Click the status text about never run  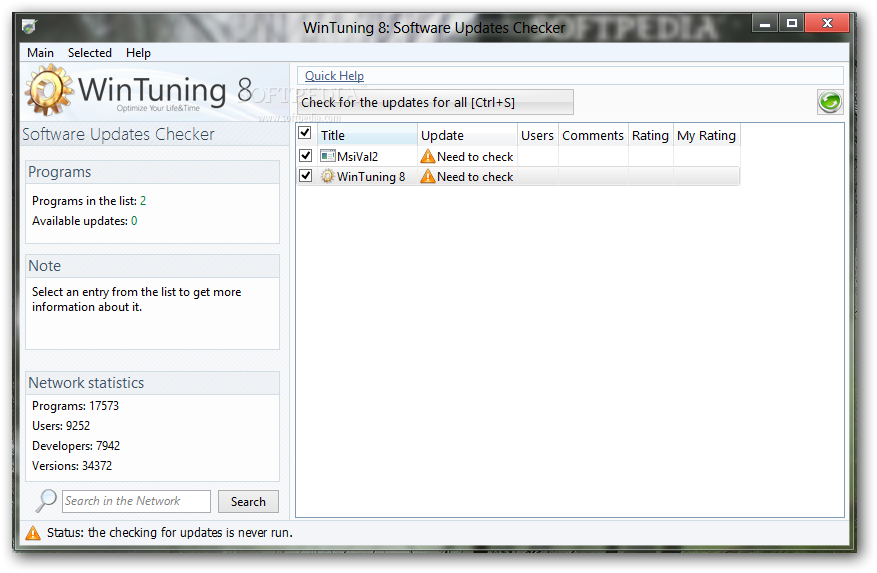click(170, 533)
